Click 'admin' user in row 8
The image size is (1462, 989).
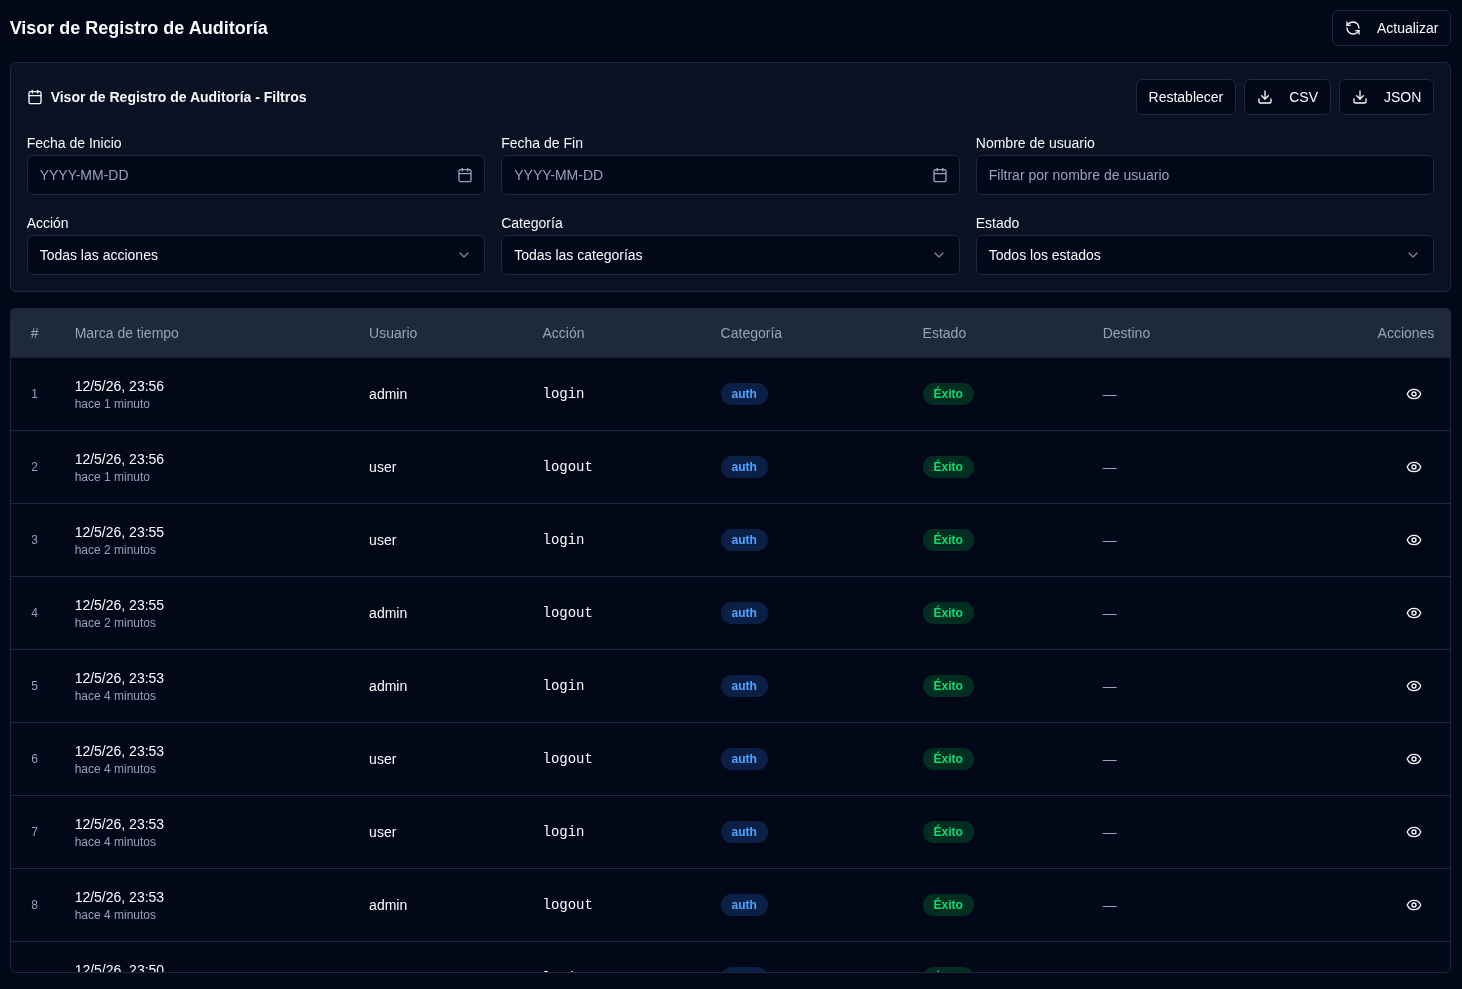tap(388, 905)
